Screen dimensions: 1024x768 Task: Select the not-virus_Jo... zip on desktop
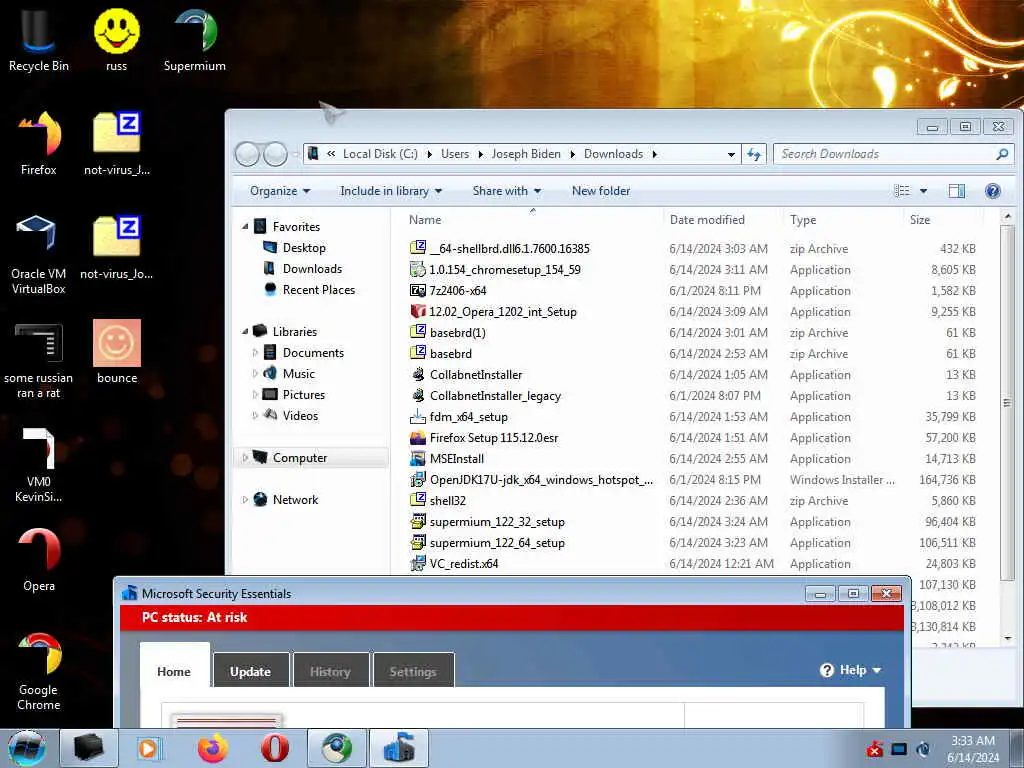pyautogui.click(x=117, y=248)
